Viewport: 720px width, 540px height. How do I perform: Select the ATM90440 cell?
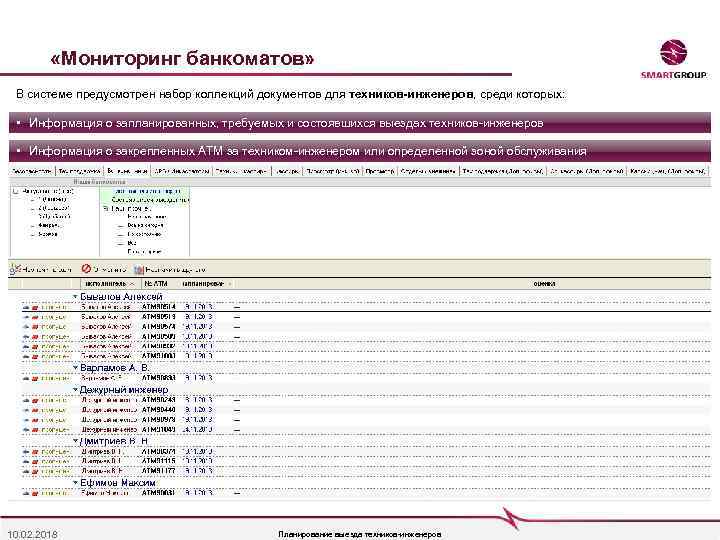(158, 410)
